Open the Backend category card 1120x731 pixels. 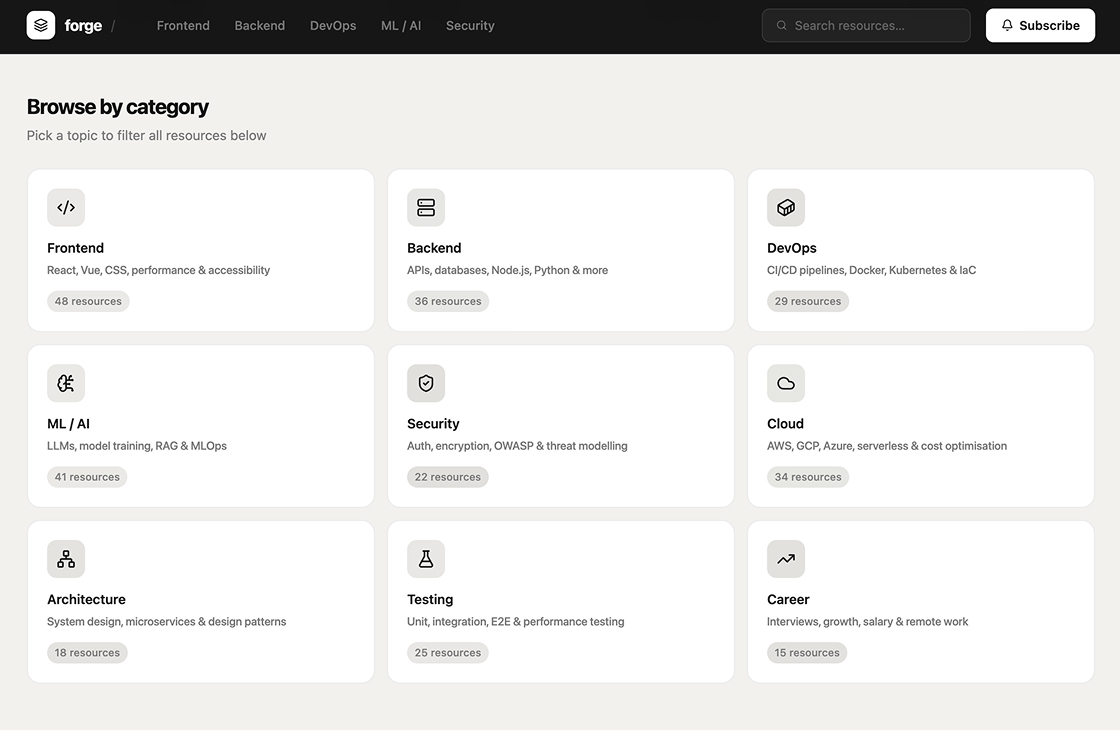tap(560, 250)
